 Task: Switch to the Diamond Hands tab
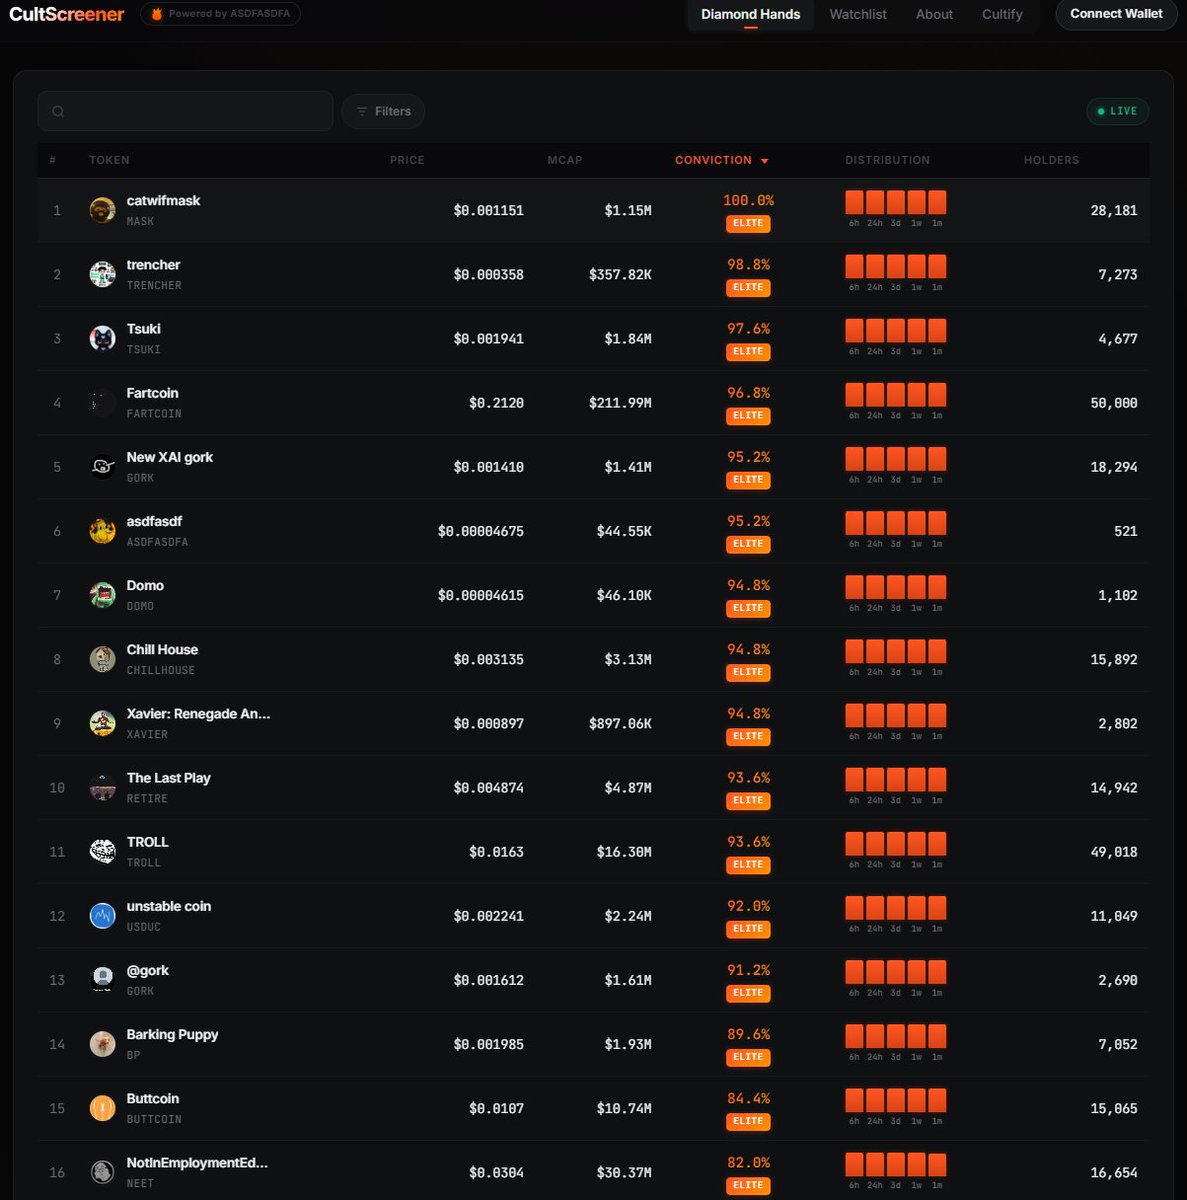tap(750, 14)
